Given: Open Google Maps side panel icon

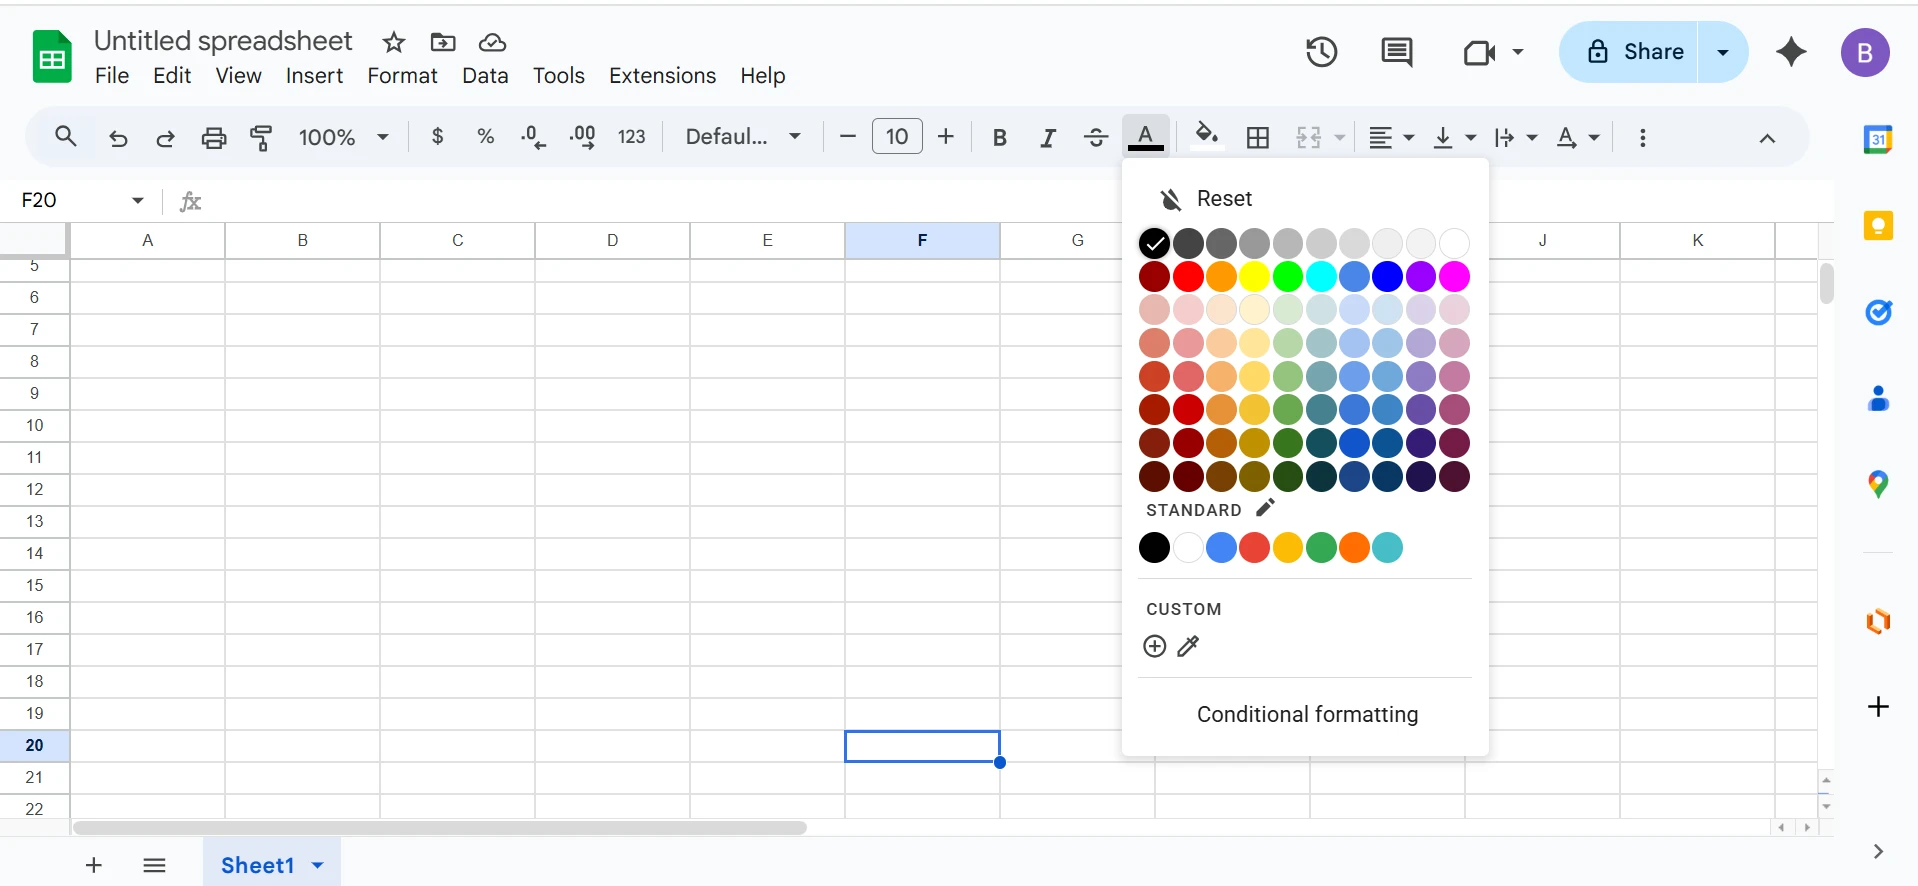Looking at the screenshot, I should point(1878,485).
